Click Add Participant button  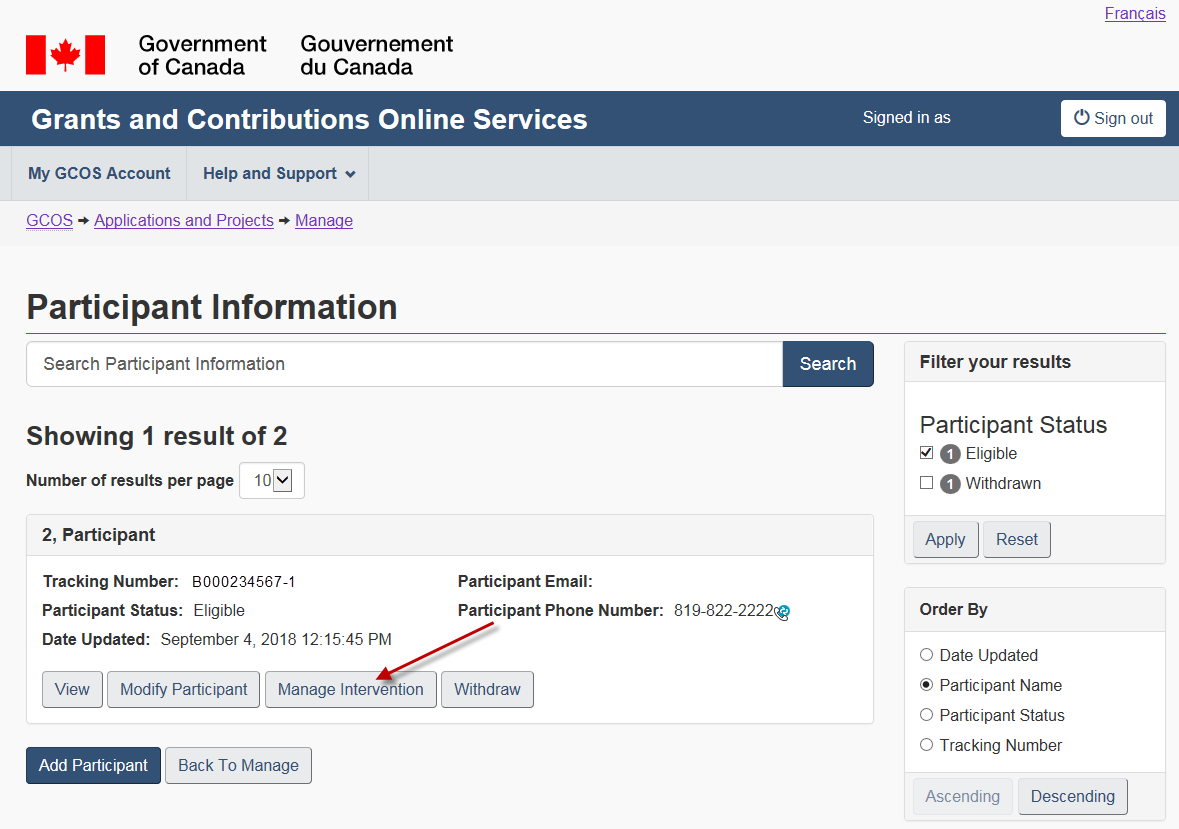(x=93, y=766)
